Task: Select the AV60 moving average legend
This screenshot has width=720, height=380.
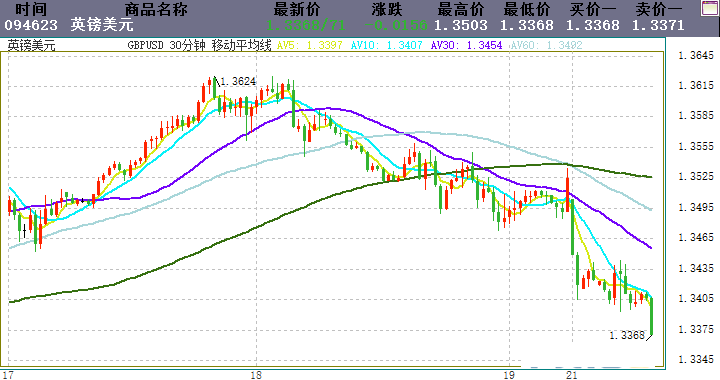Action: (546, 45)
